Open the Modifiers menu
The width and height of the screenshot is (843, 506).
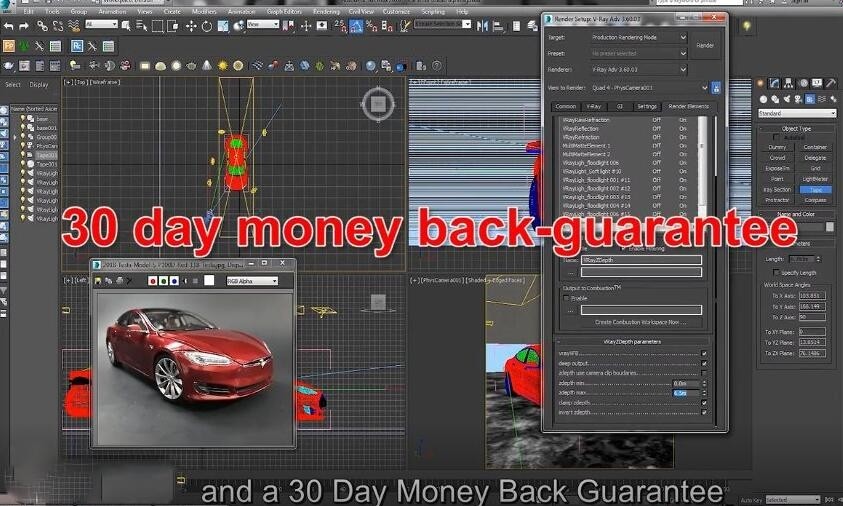click(204, 11)
